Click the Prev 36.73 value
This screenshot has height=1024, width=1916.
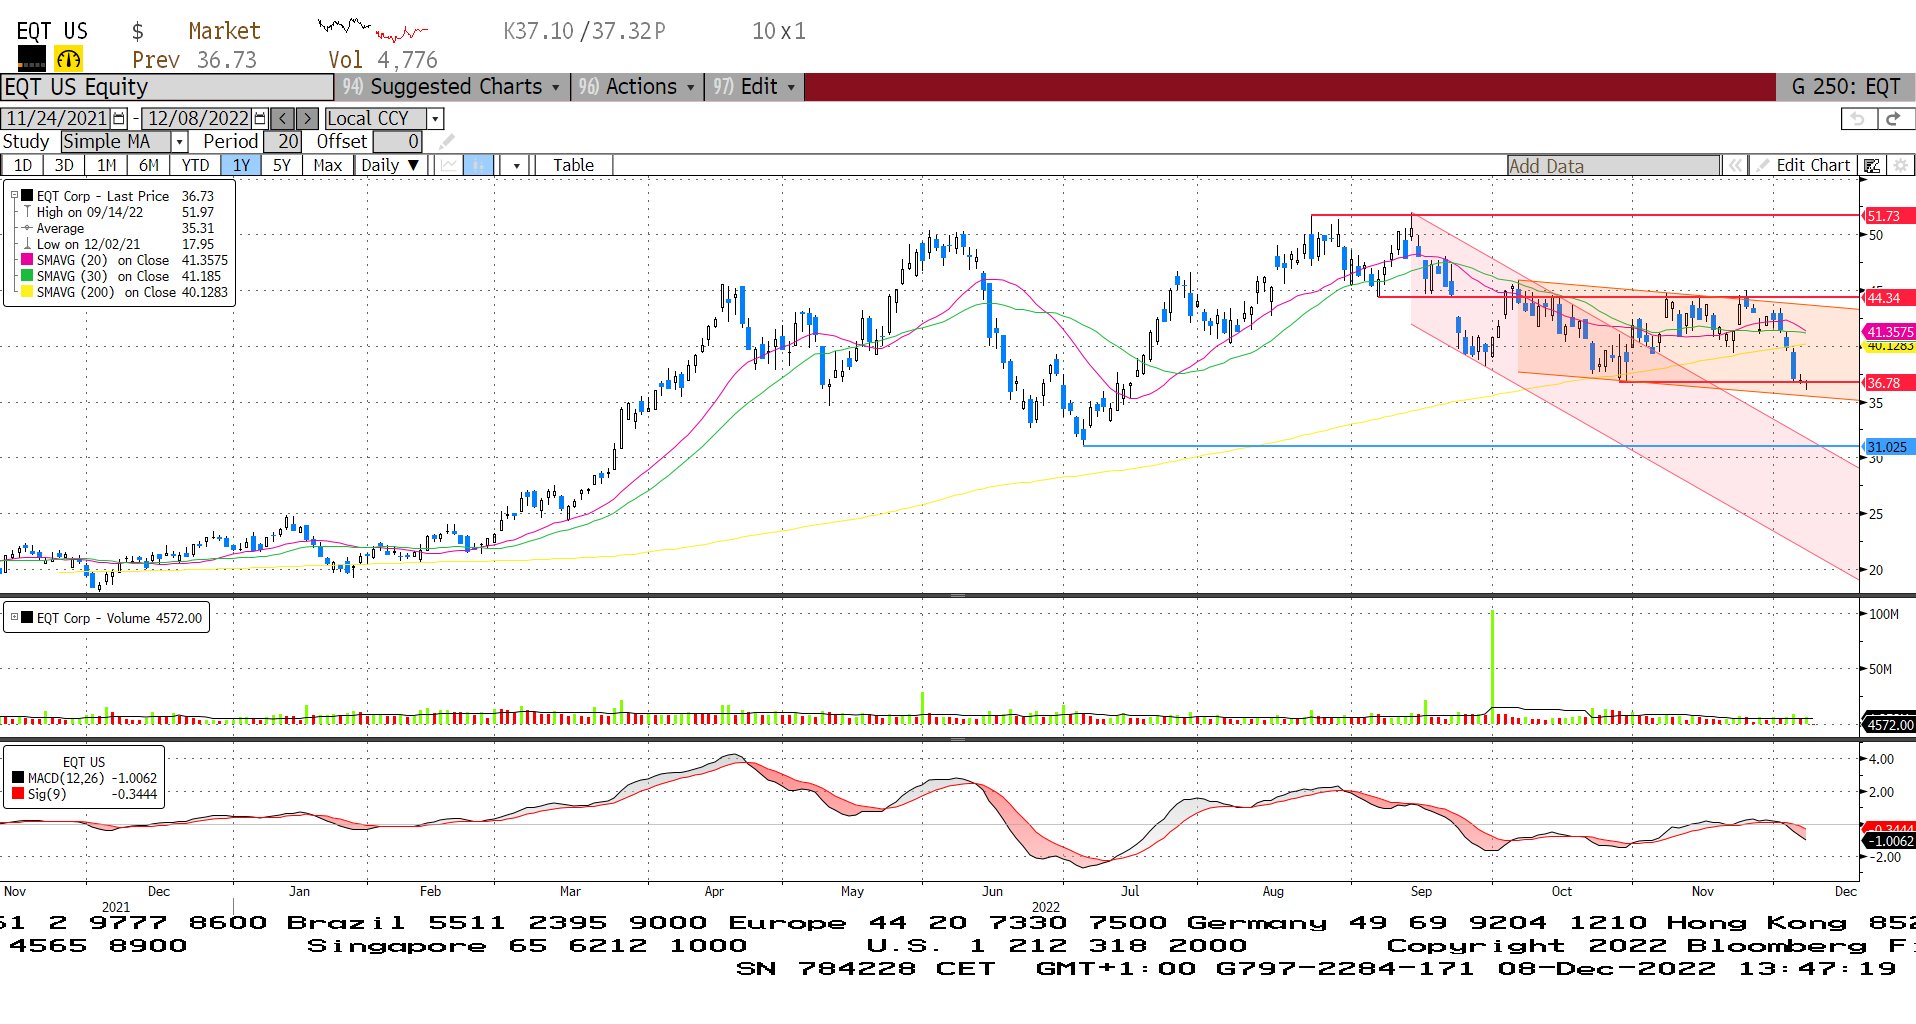(194, 60)
